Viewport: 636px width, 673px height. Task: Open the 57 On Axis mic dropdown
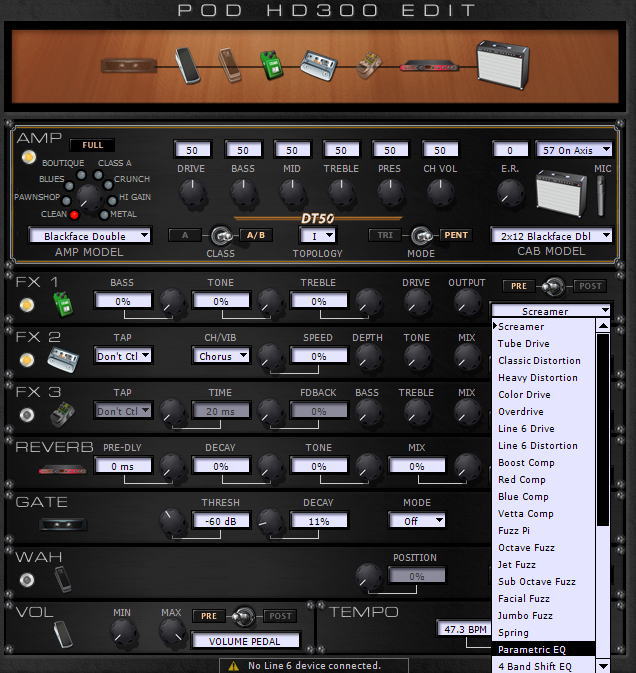[x=573, y=150]
